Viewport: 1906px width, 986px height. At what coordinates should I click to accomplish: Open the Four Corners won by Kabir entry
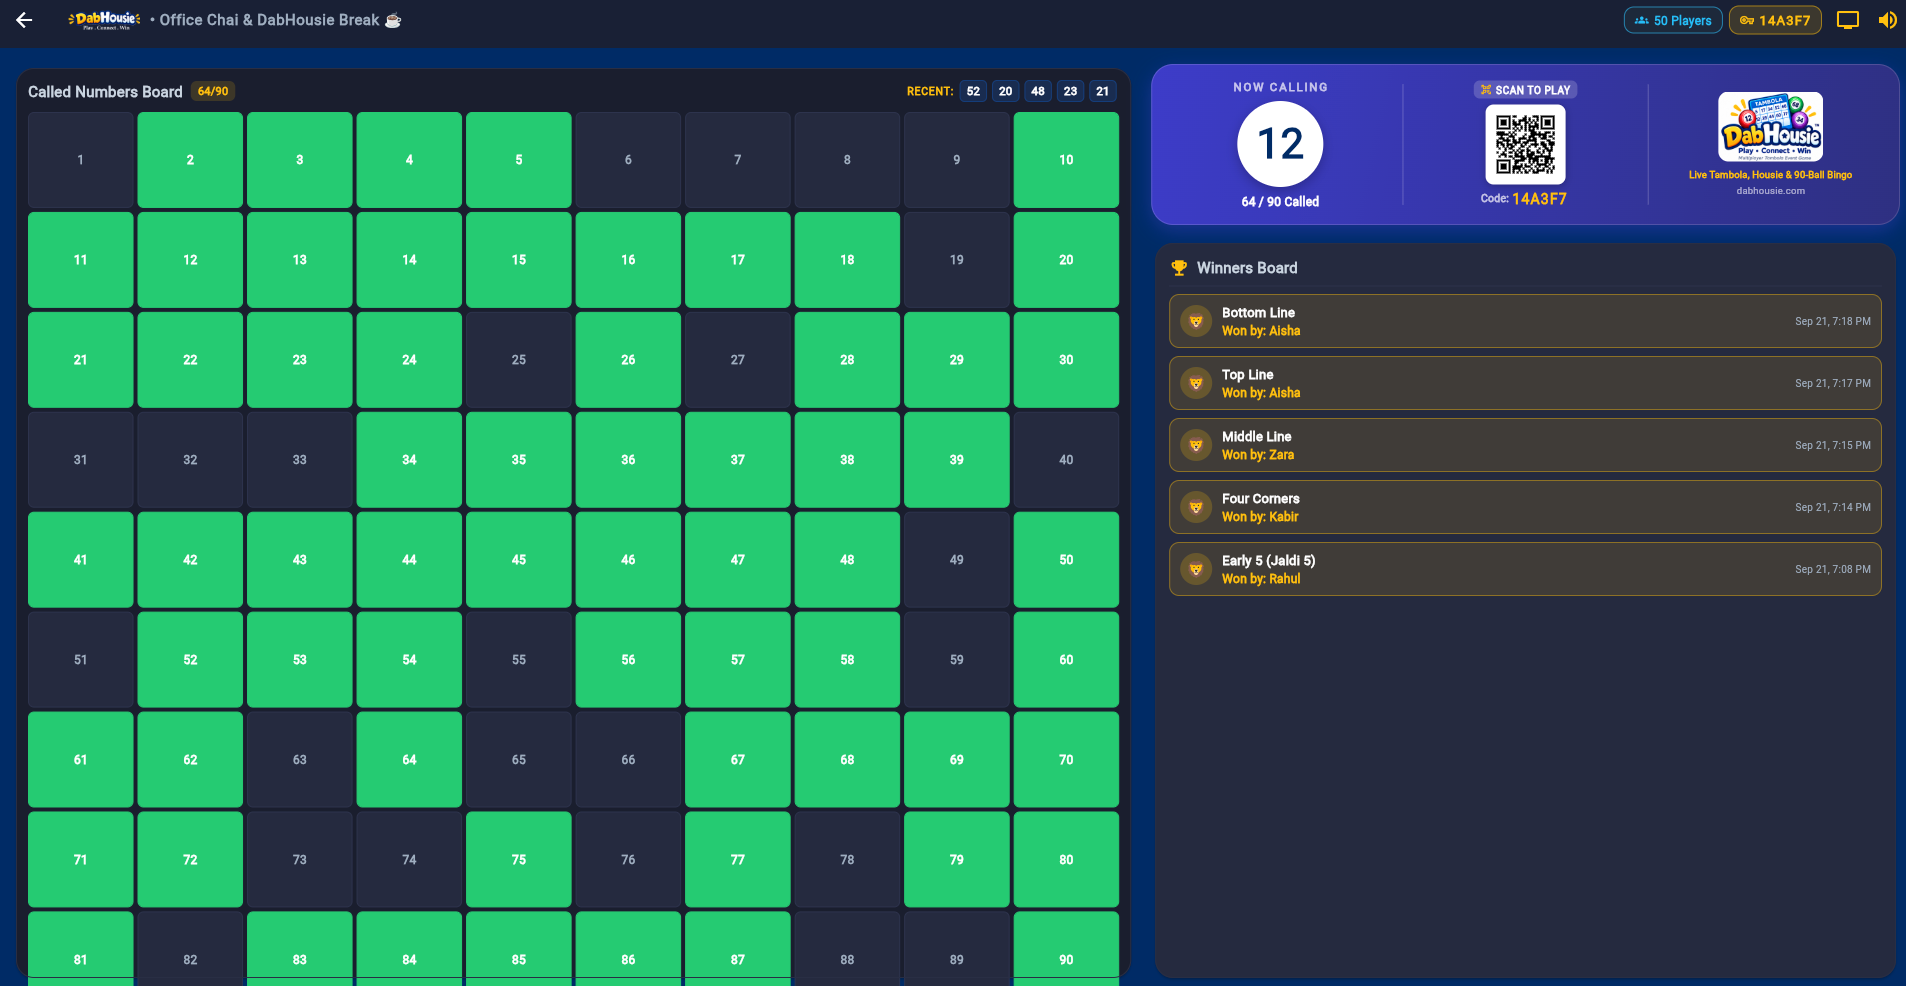coord(1525,507)
